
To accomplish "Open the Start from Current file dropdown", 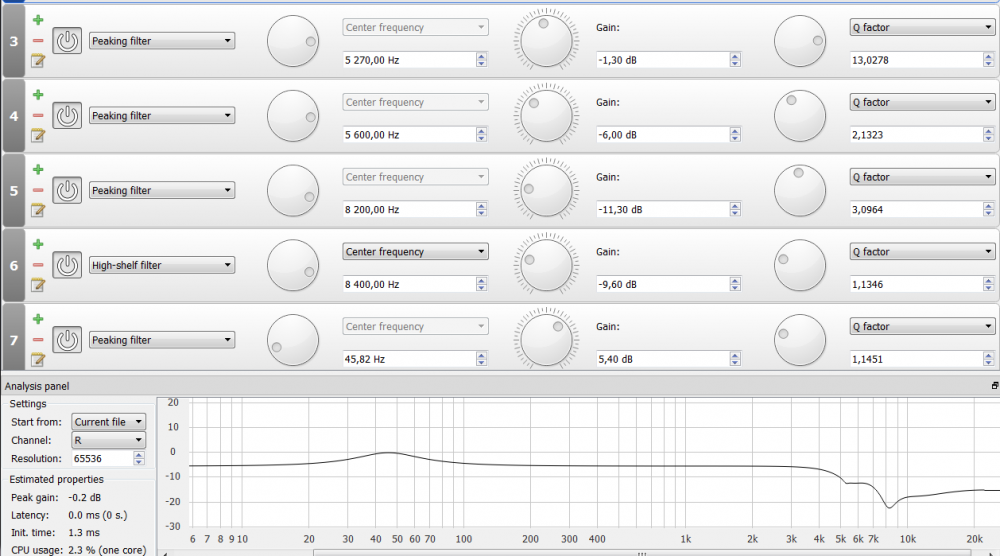I will 108,422.
